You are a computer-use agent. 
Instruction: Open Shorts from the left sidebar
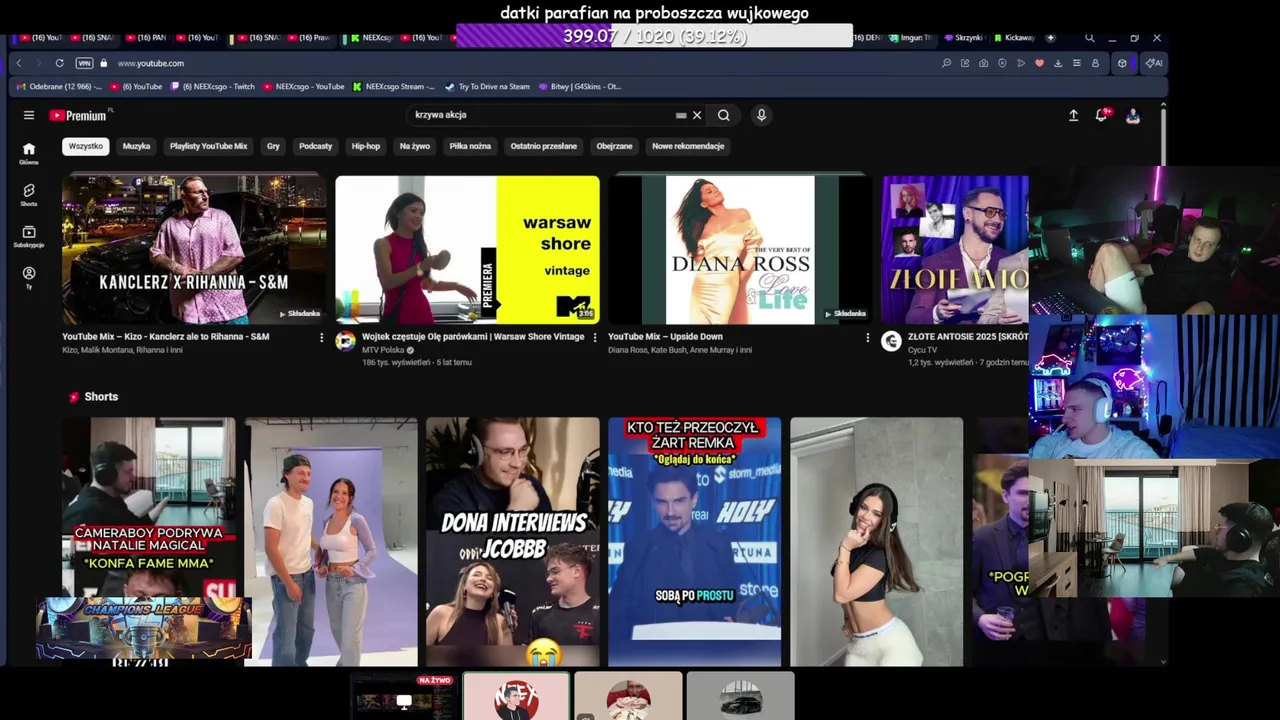click(x=29, y=194)
